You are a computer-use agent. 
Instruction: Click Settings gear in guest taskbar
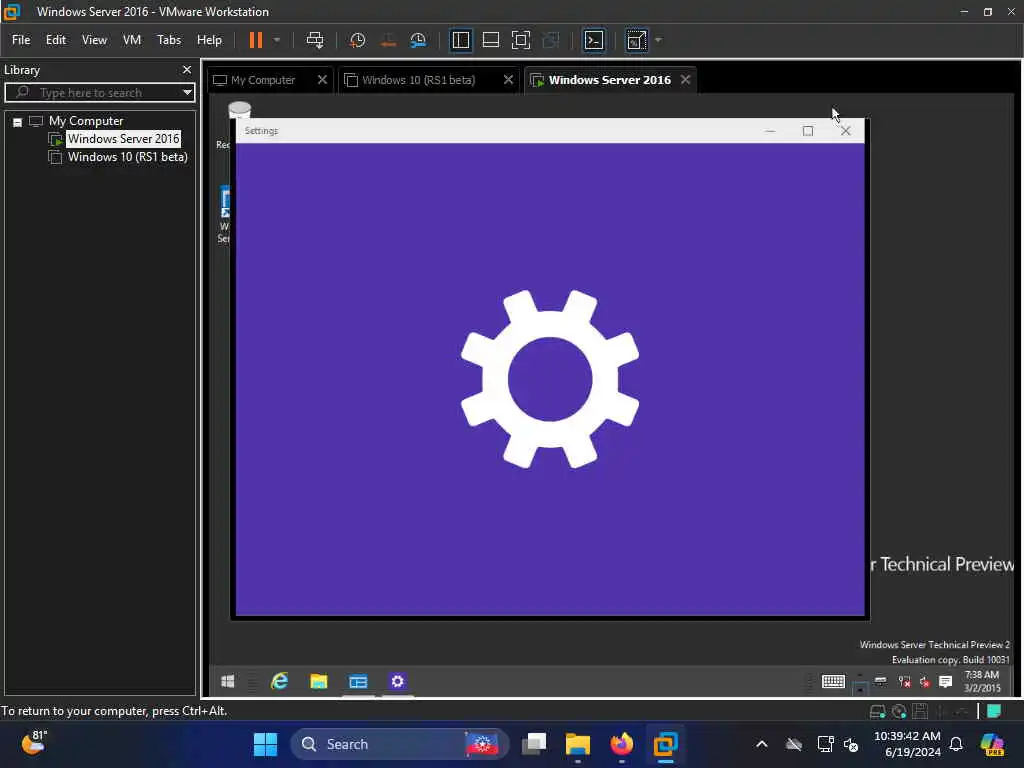pyautogui.click(x=397, y=682)
